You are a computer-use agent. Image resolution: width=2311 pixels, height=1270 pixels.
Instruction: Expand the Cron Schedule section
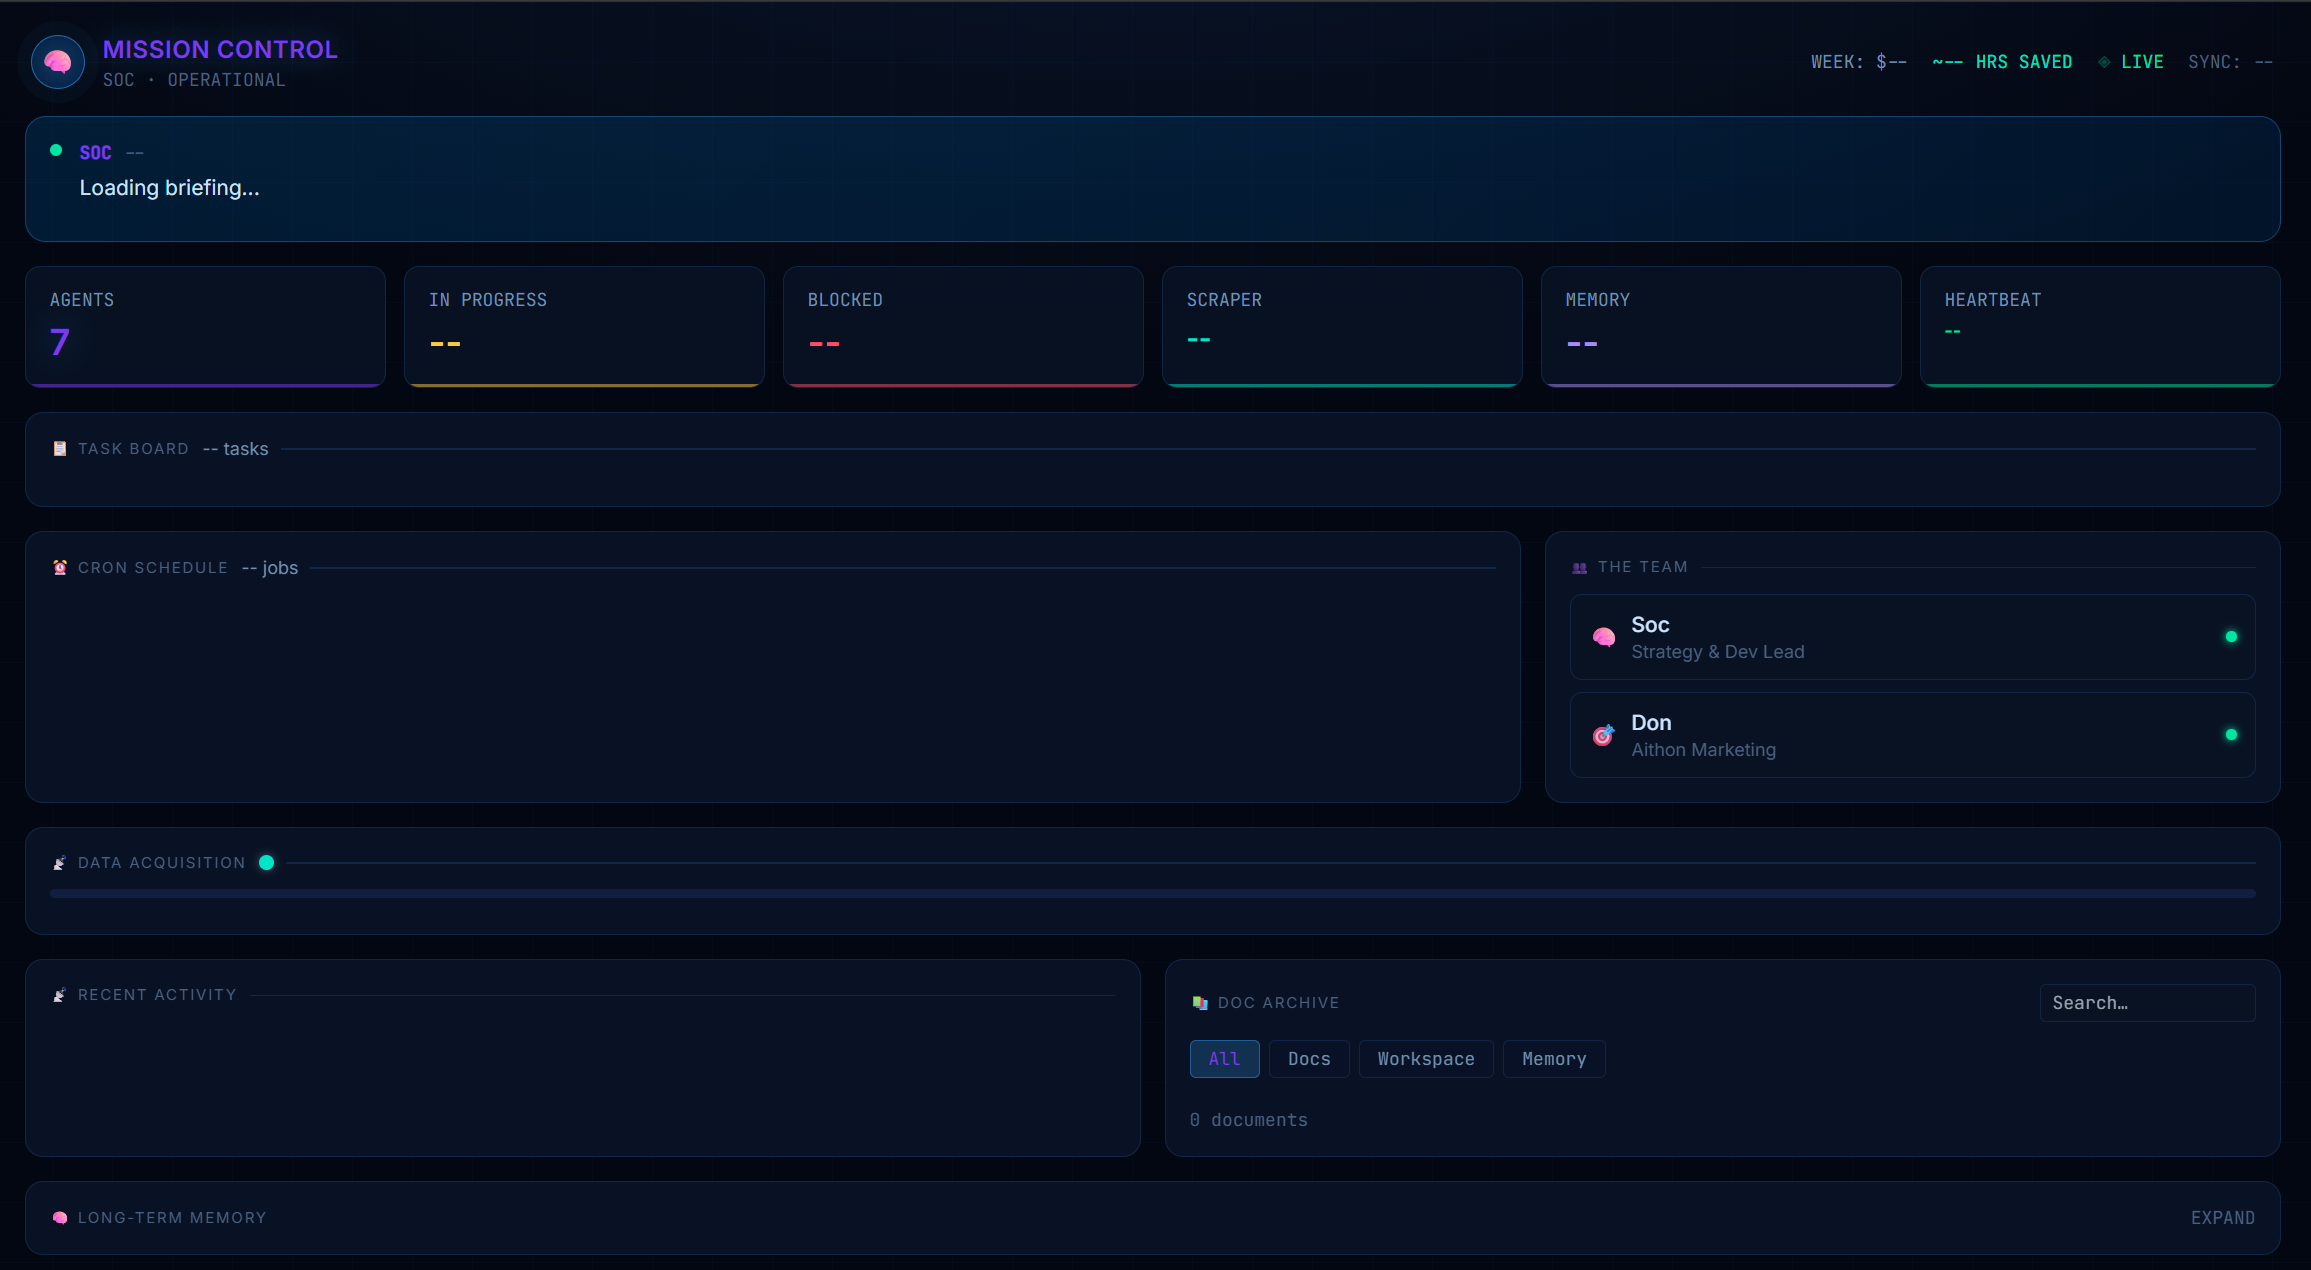point(152,567)
